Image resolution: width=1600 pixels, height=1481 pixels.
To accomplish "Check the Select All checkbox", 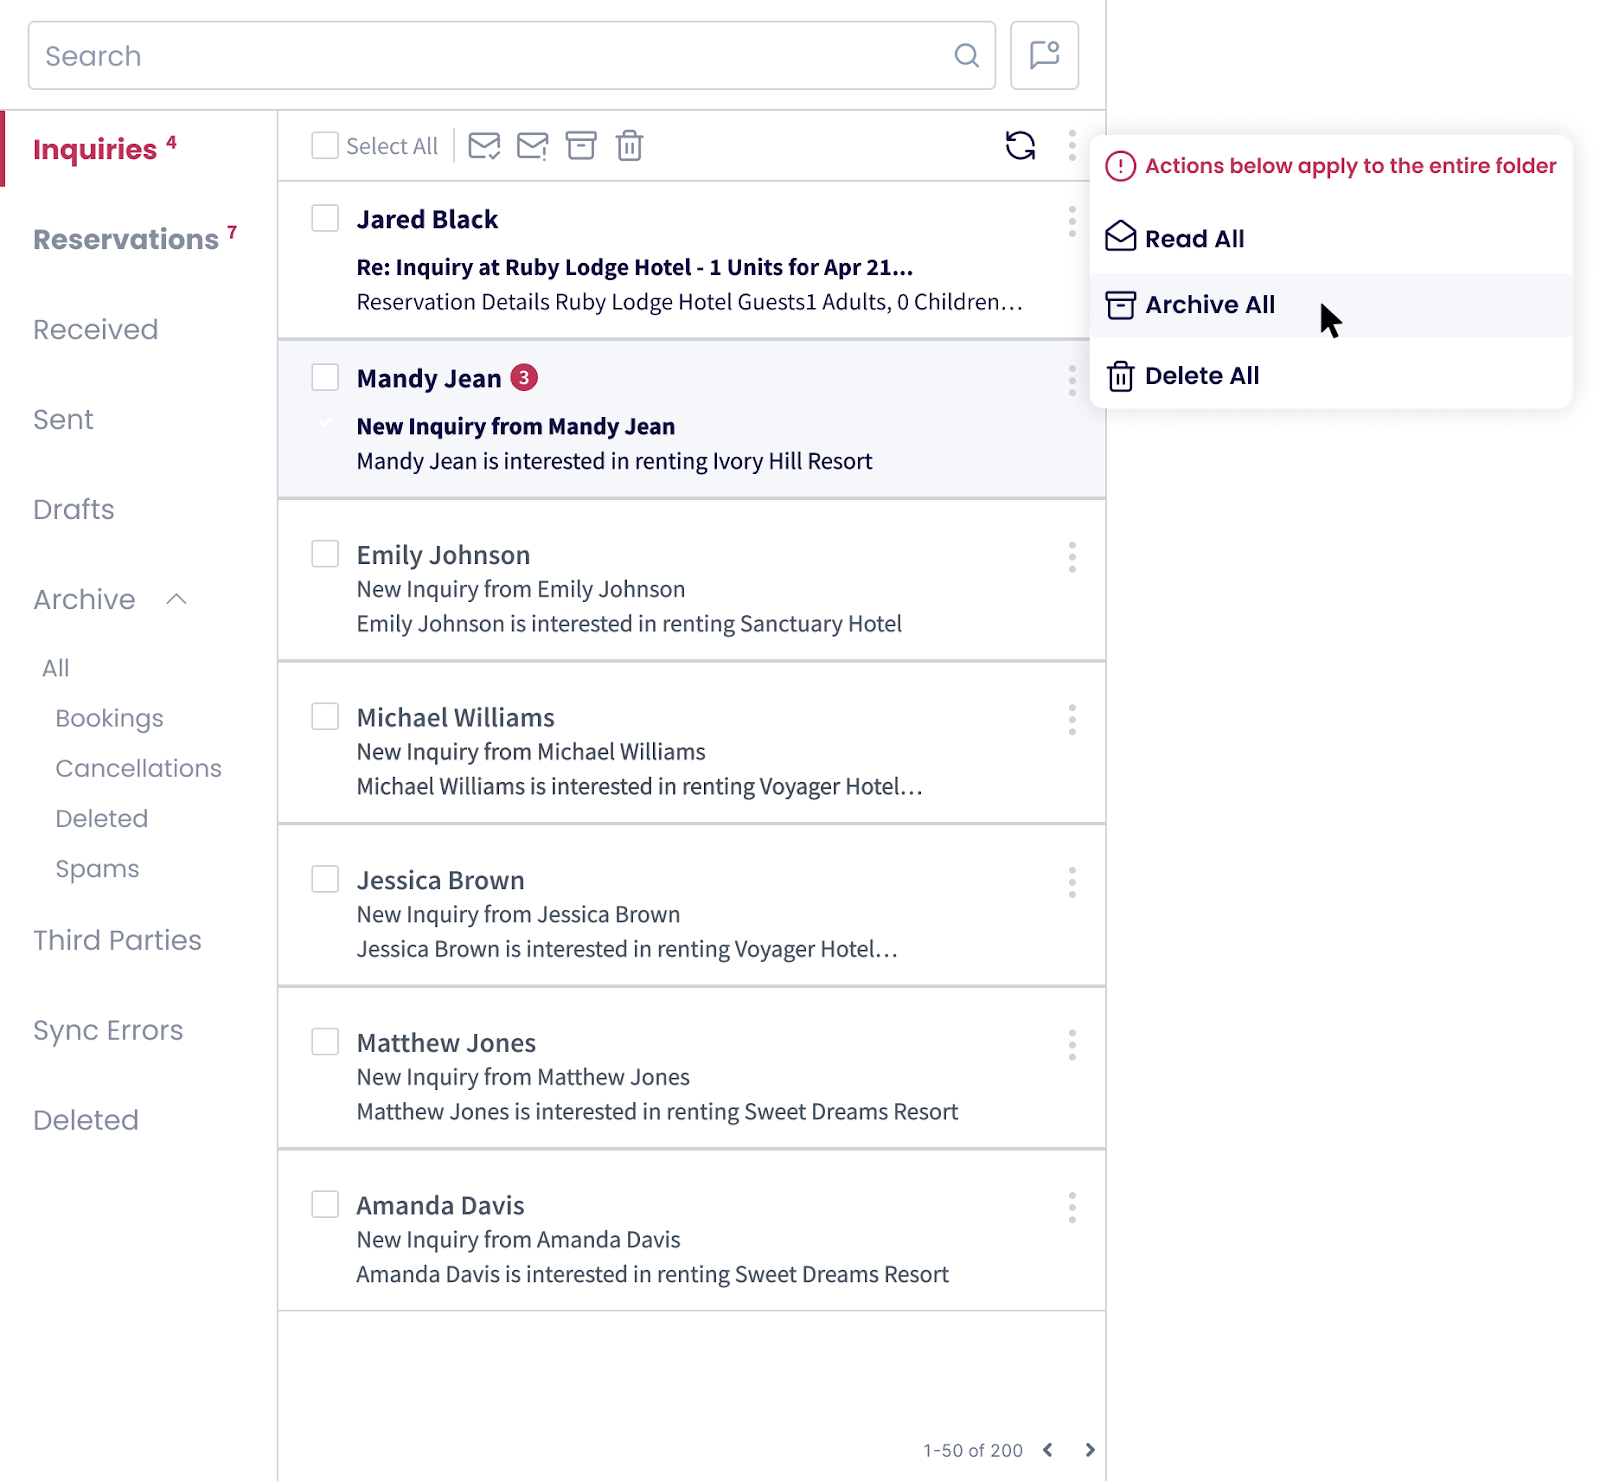I will click(325, 146).
